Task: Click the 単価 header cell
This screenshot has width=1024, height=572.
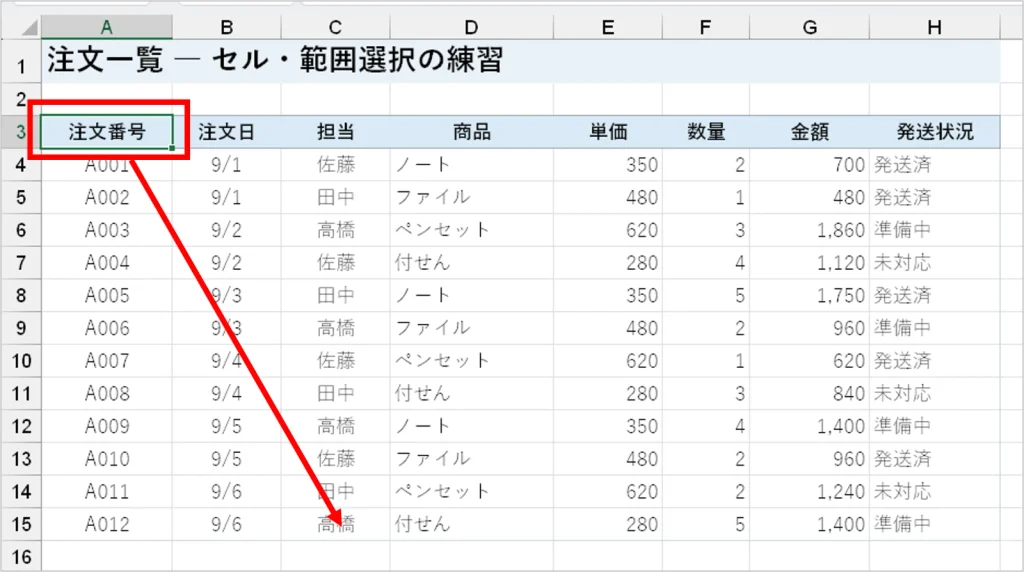Action: tap(608, 132)
